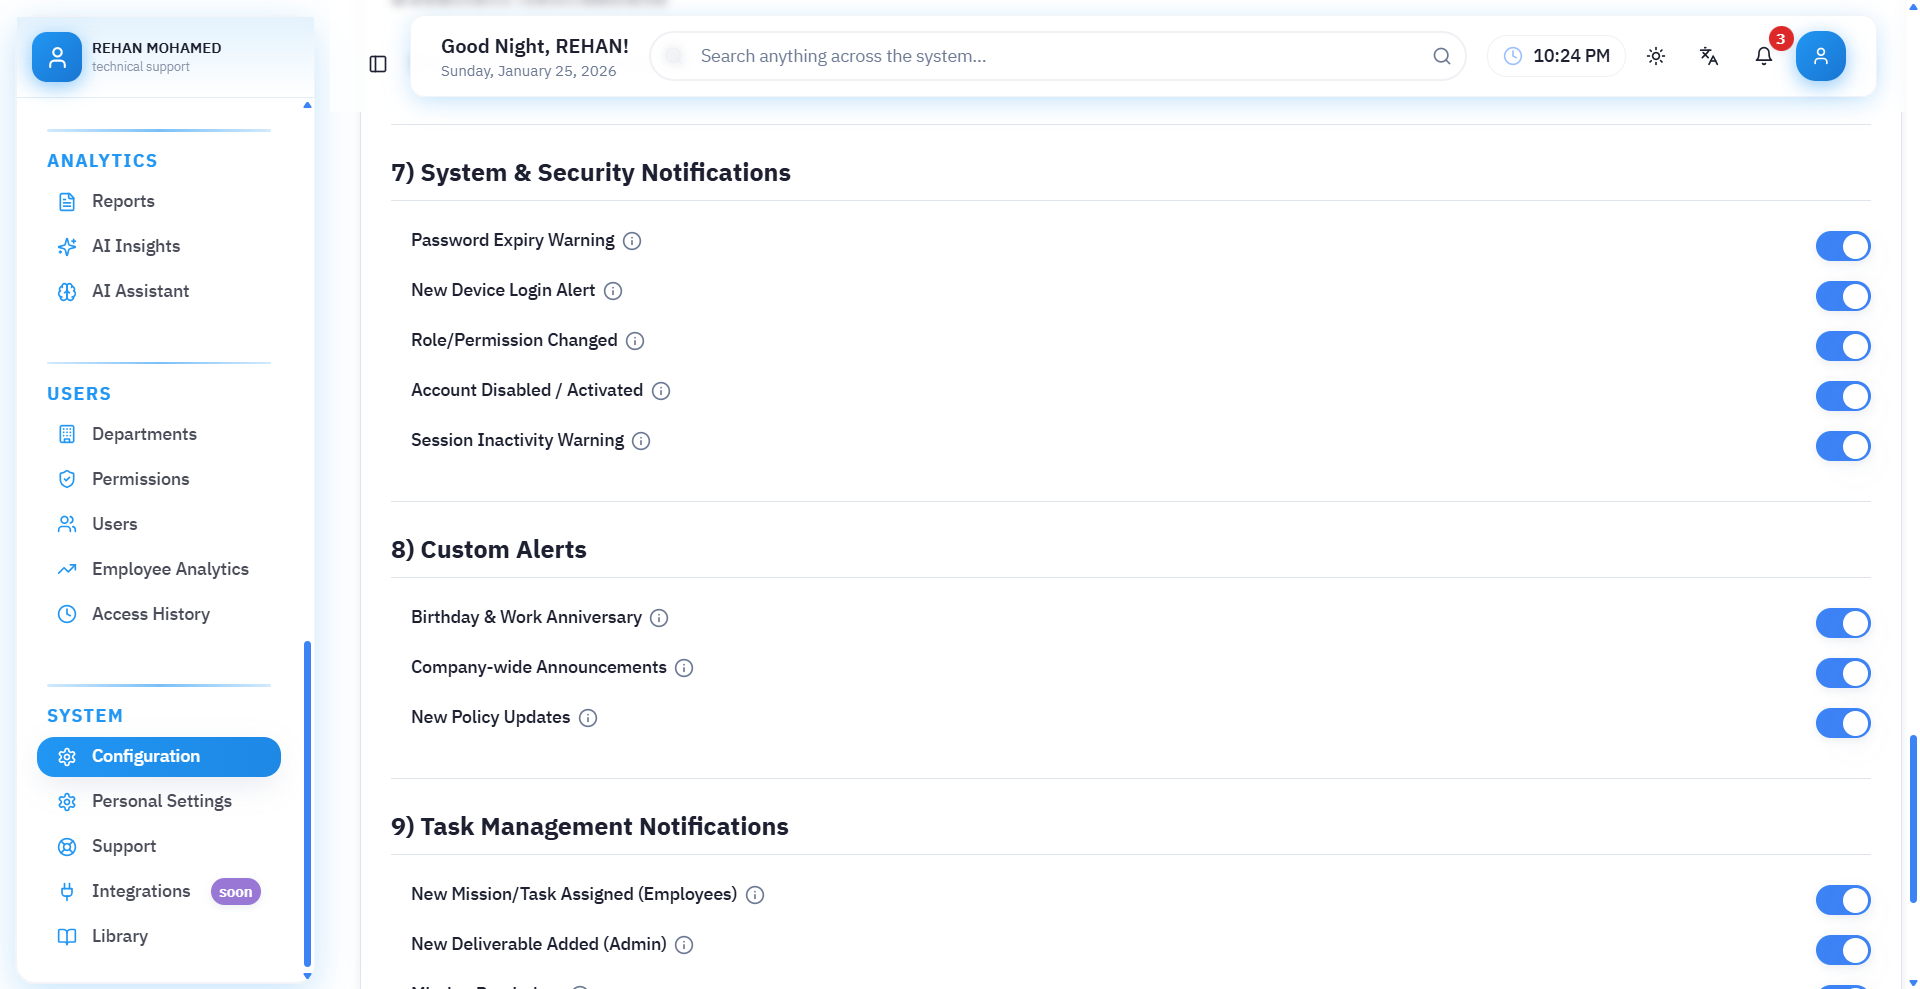1920x989 pixels.
Task: Click info icon next to New Policy Updates
Action: (588, 718)
